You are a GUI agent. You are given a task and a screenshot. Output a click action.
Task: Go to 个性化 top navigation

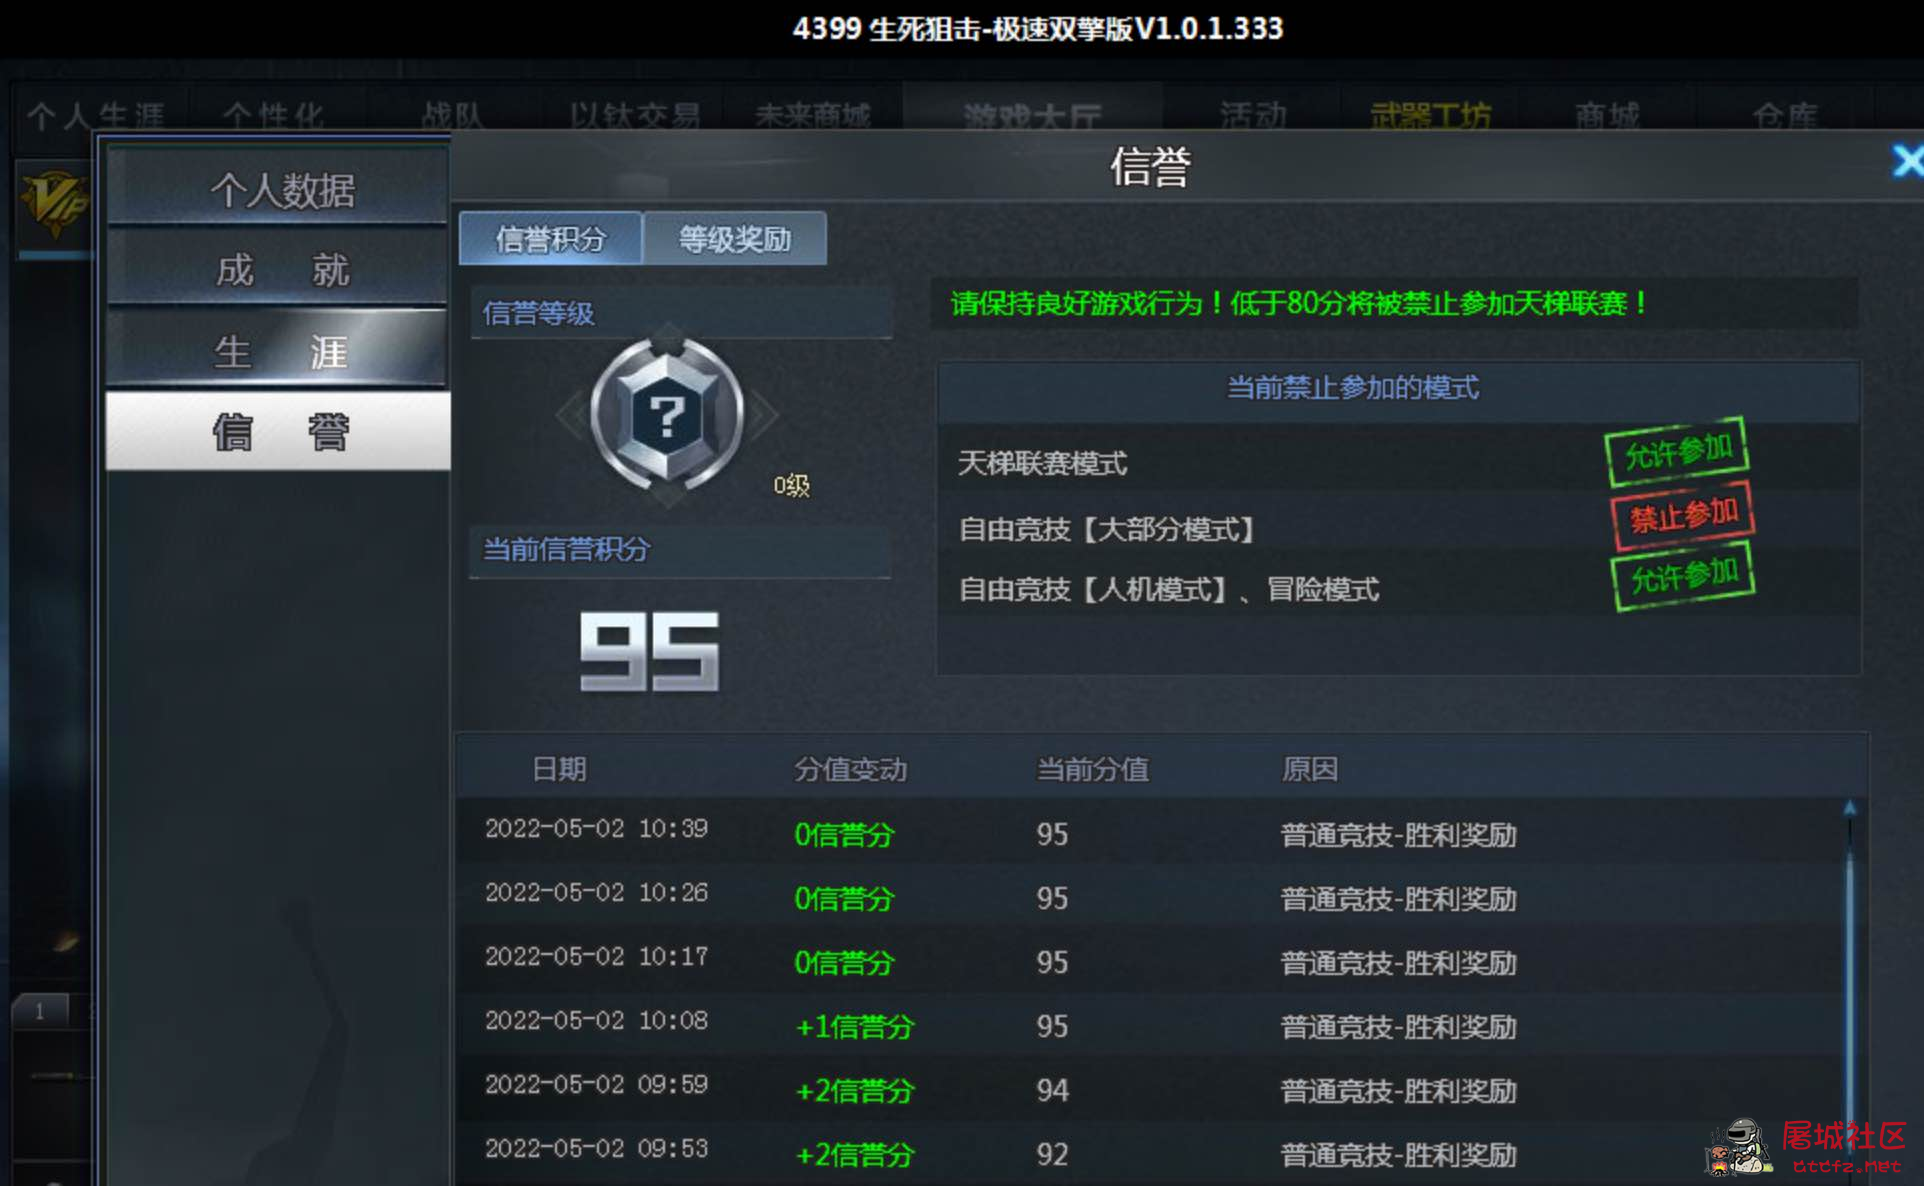coord(273,116)
